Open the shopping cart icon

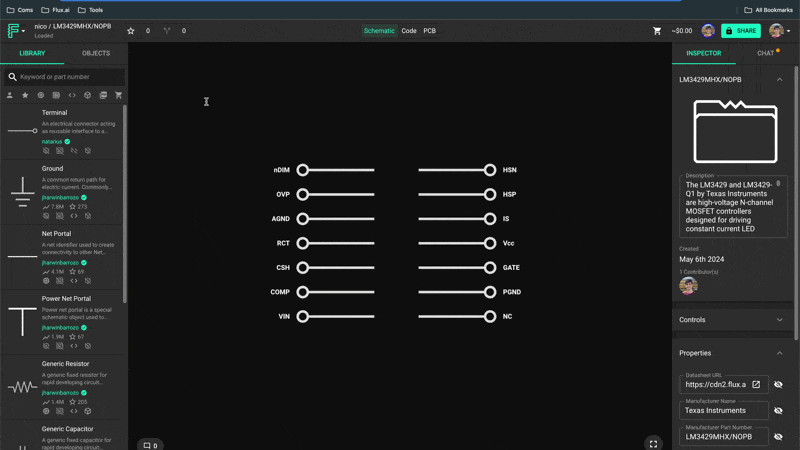(x=657, y=31)
